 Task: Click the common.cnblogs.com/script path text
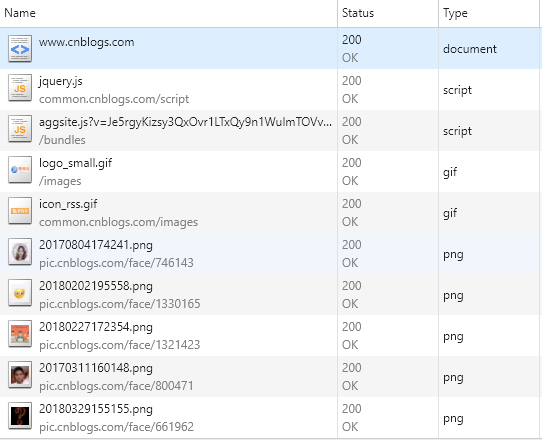(x=114, y=99)
